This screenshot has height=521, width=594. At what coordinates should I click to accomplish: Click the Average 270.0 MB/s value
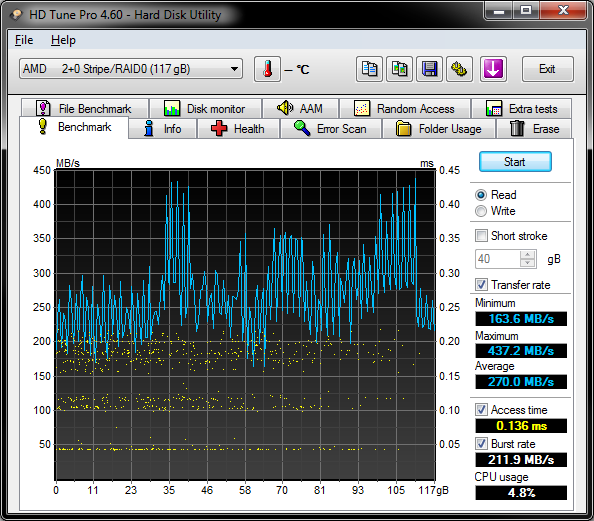coord(521,382)
